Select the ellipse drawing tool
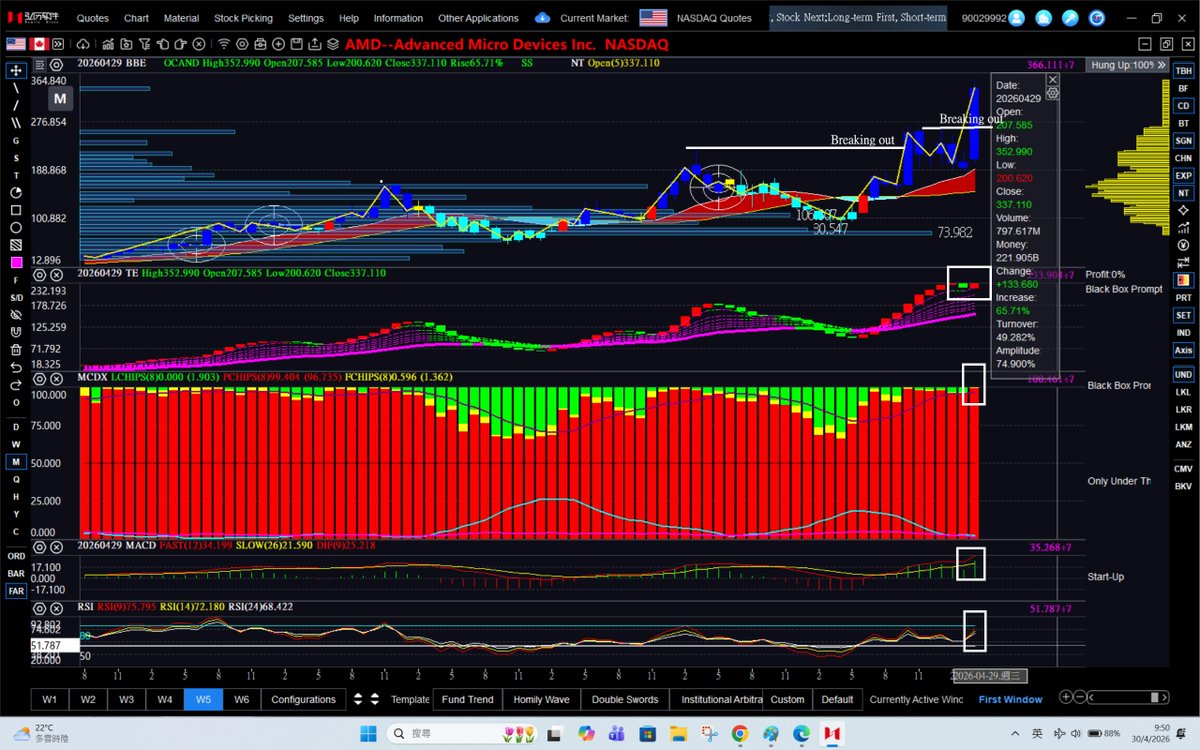1200x750 pixels. point(16,228)
